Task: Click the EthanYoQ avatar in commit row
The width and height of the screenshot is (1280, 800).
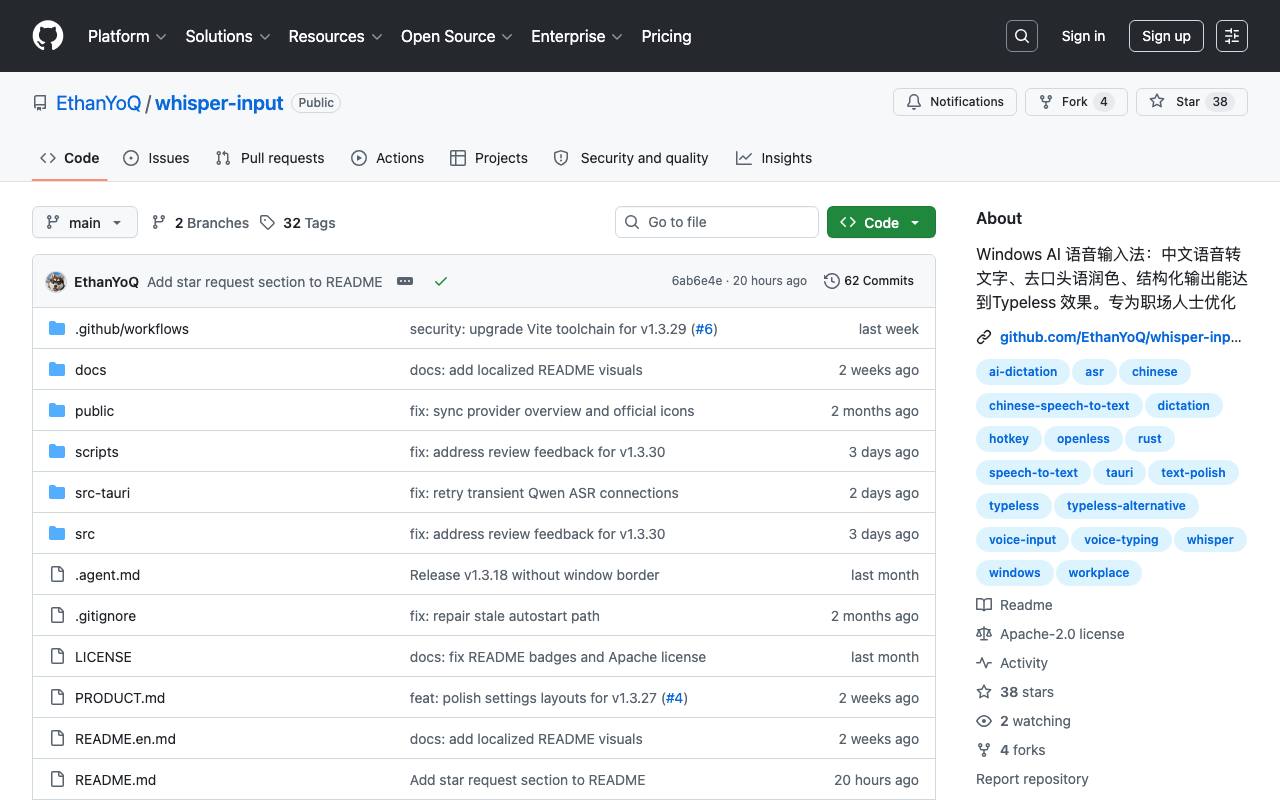Action: pos(56,282)
